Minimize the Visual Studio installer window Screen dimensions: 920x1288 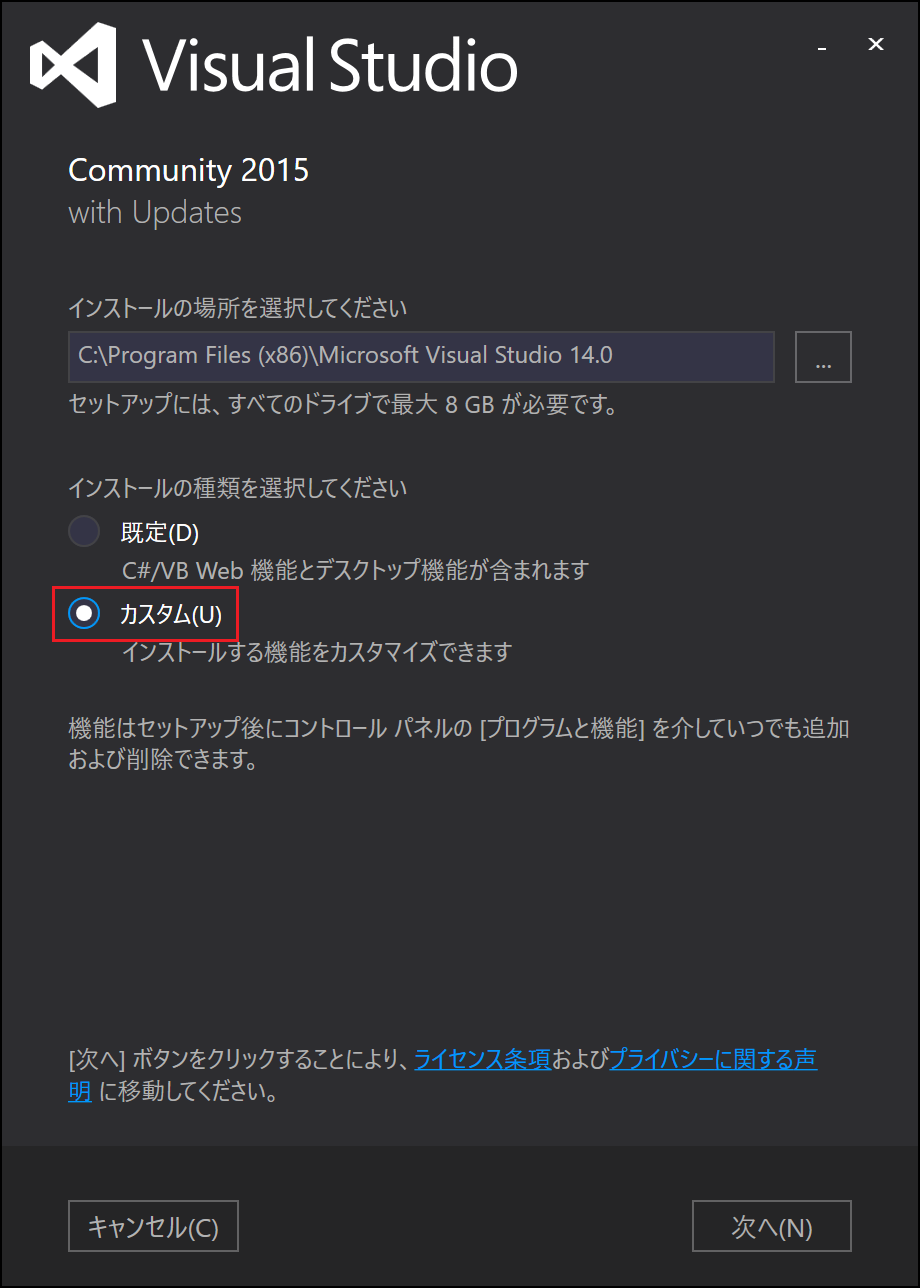822,45
